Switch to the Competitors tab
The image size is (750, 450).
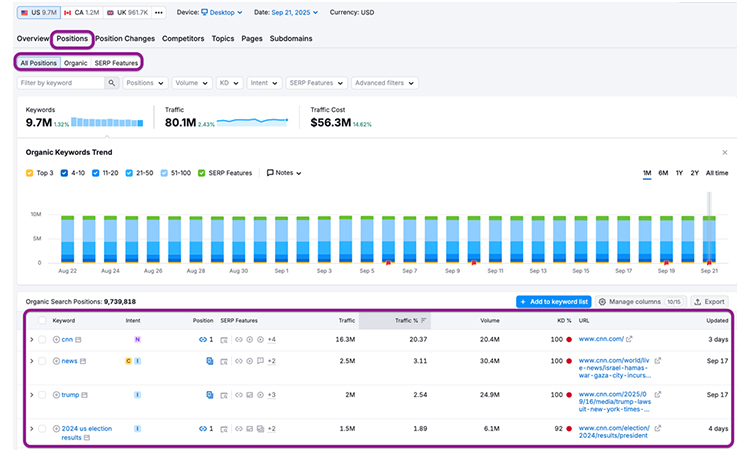point(183,38)
